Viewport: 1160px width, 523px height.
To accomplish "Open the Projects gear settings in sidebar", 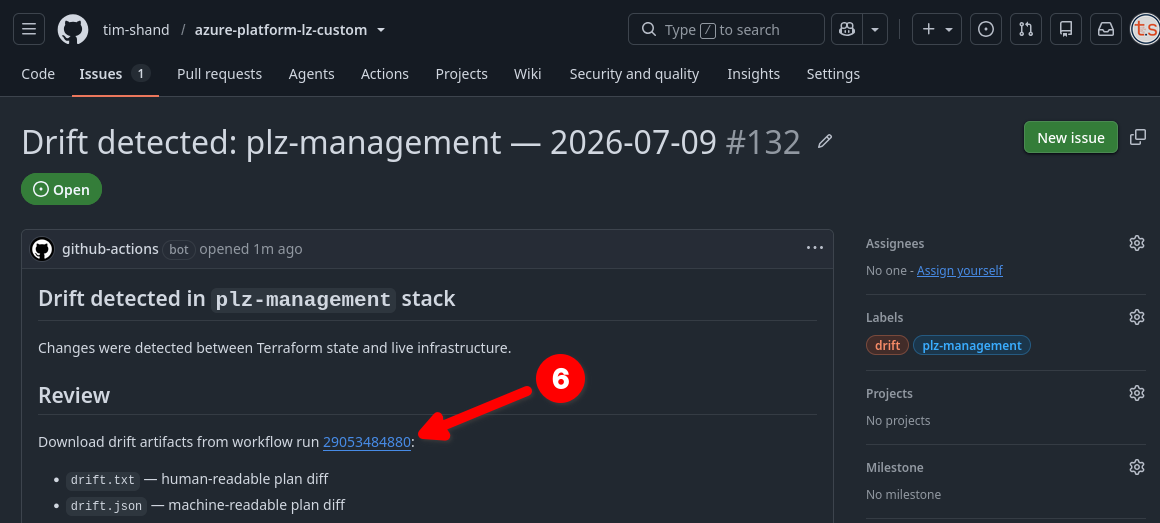I will coord(1137,394).
